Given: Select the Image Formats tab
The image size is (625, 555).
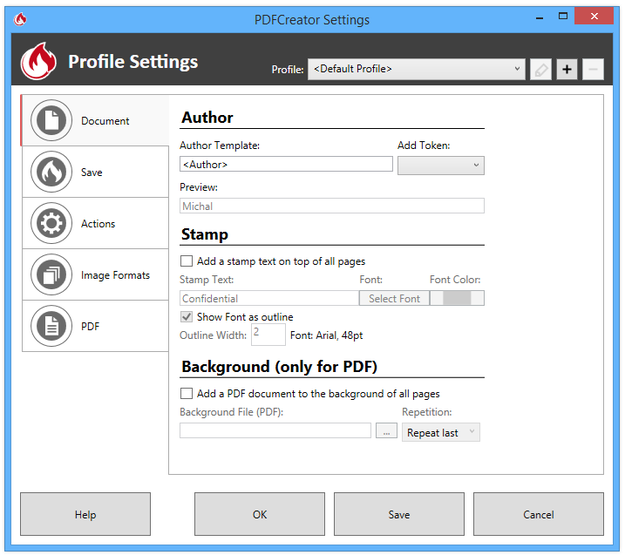Looking at the screenshot, I should point(95,275).
